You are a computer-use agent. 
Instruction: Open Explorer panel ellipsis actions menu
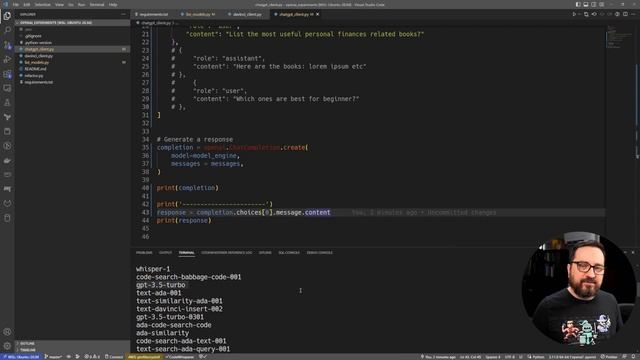(123, 14)
